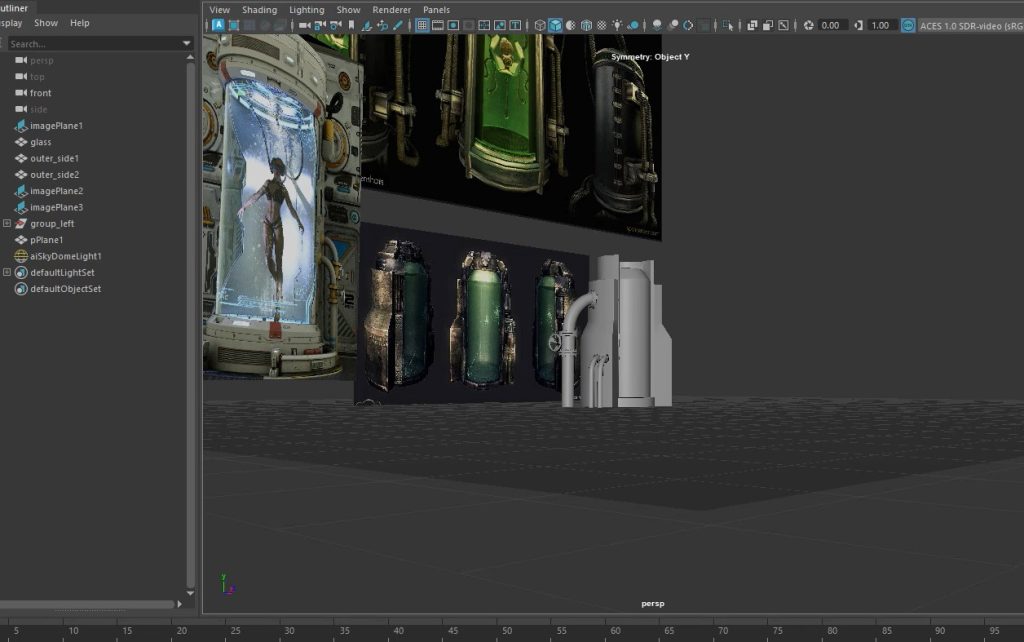
Task: Open the View panel menu
Action: tap(219, 10)
